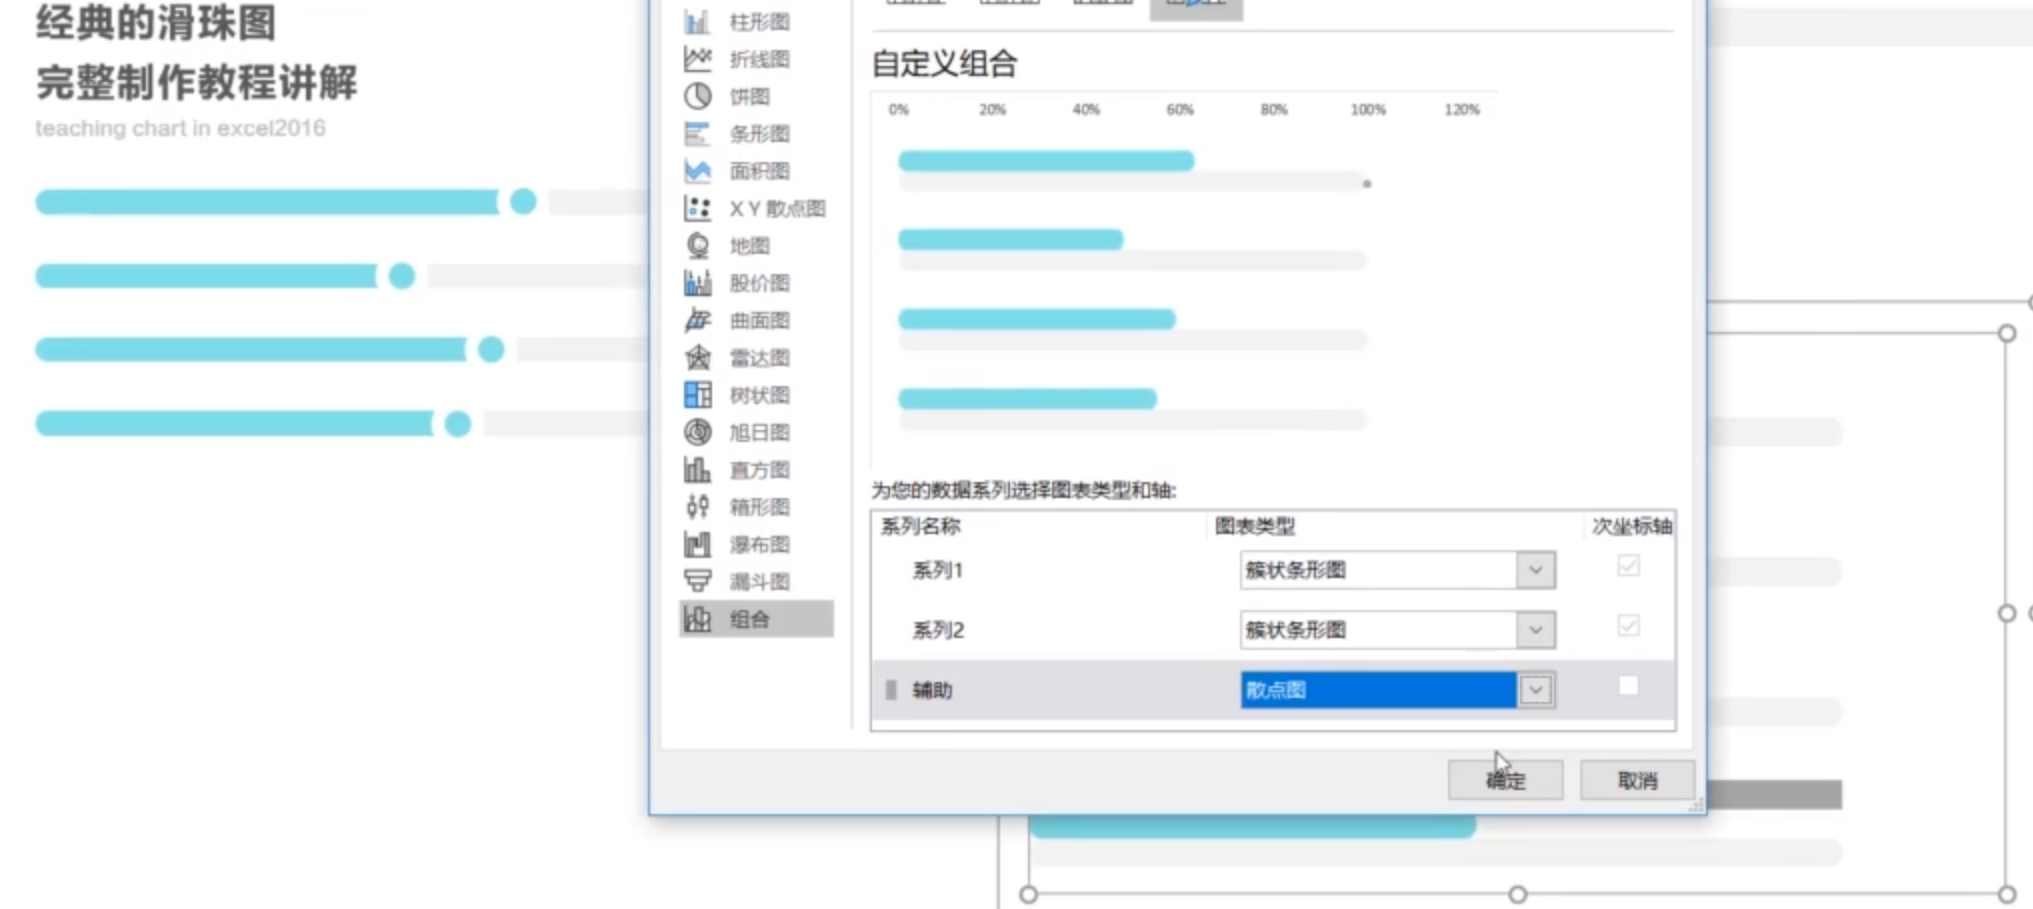Confirm the dialog with 确定
This screenshot has width=2033, height=909.
[x=1505, y=780]
